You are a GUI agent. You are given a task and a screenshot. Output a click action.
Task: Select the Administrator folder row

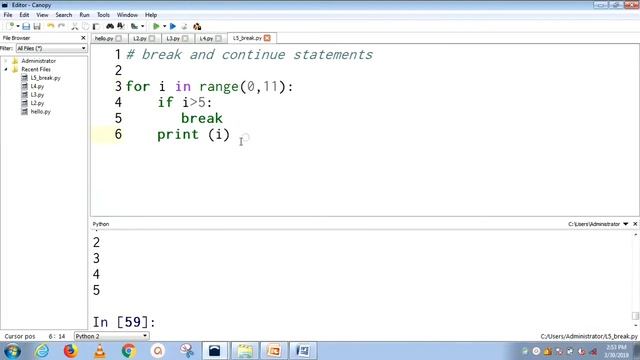(38, 61)
